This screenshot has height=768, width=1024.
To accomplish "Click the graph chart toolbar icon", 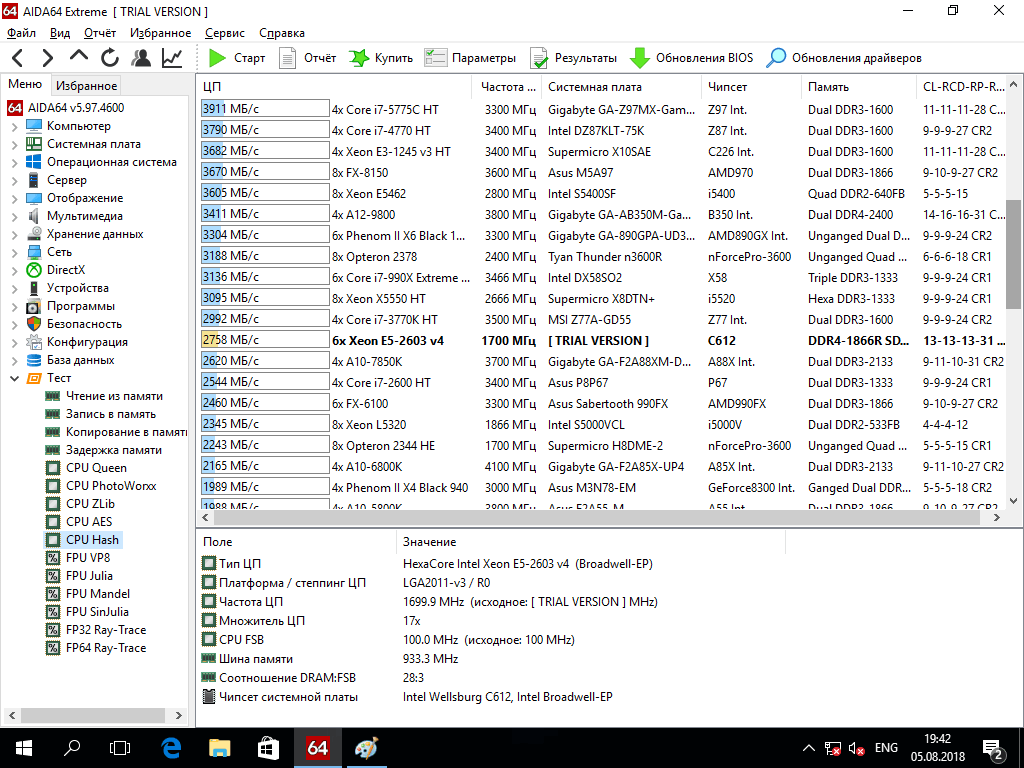I will coord(172,58).
